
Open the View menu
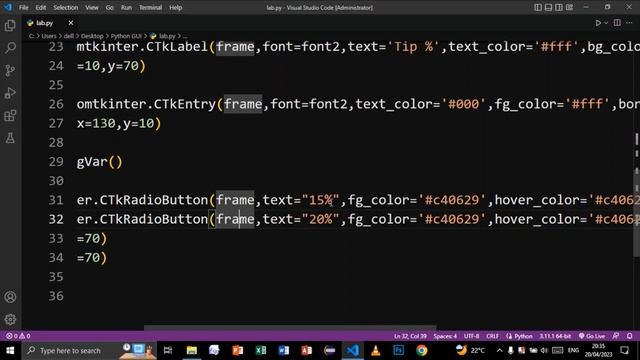(91, 7)
